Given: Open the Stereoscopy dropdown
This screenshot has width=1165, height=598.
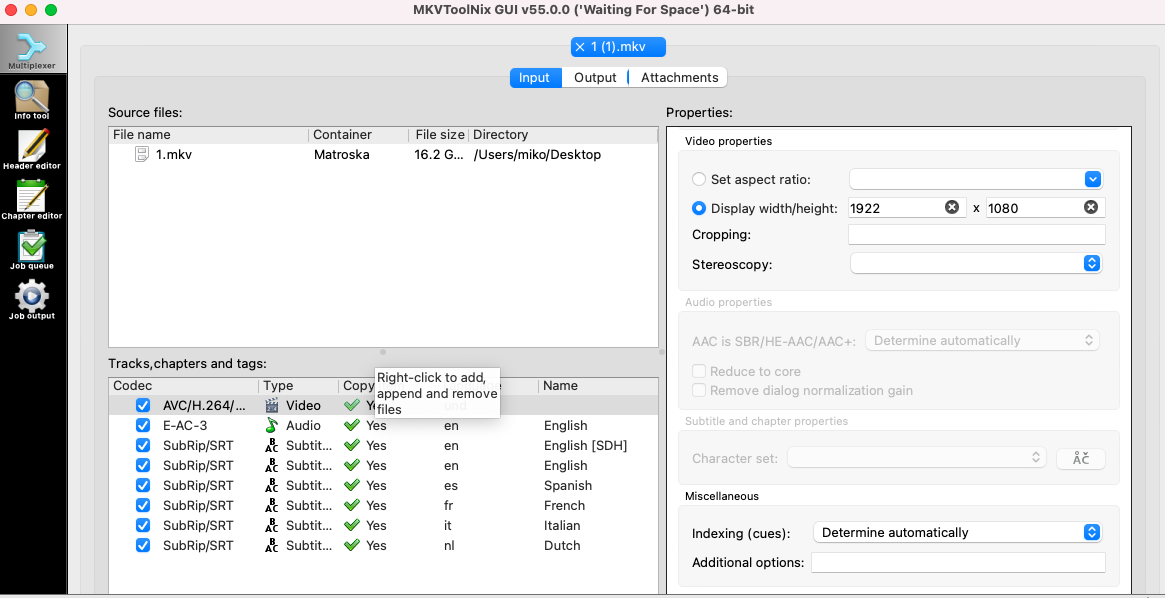Looking at the screenshot, I should [x=976, y=263].
